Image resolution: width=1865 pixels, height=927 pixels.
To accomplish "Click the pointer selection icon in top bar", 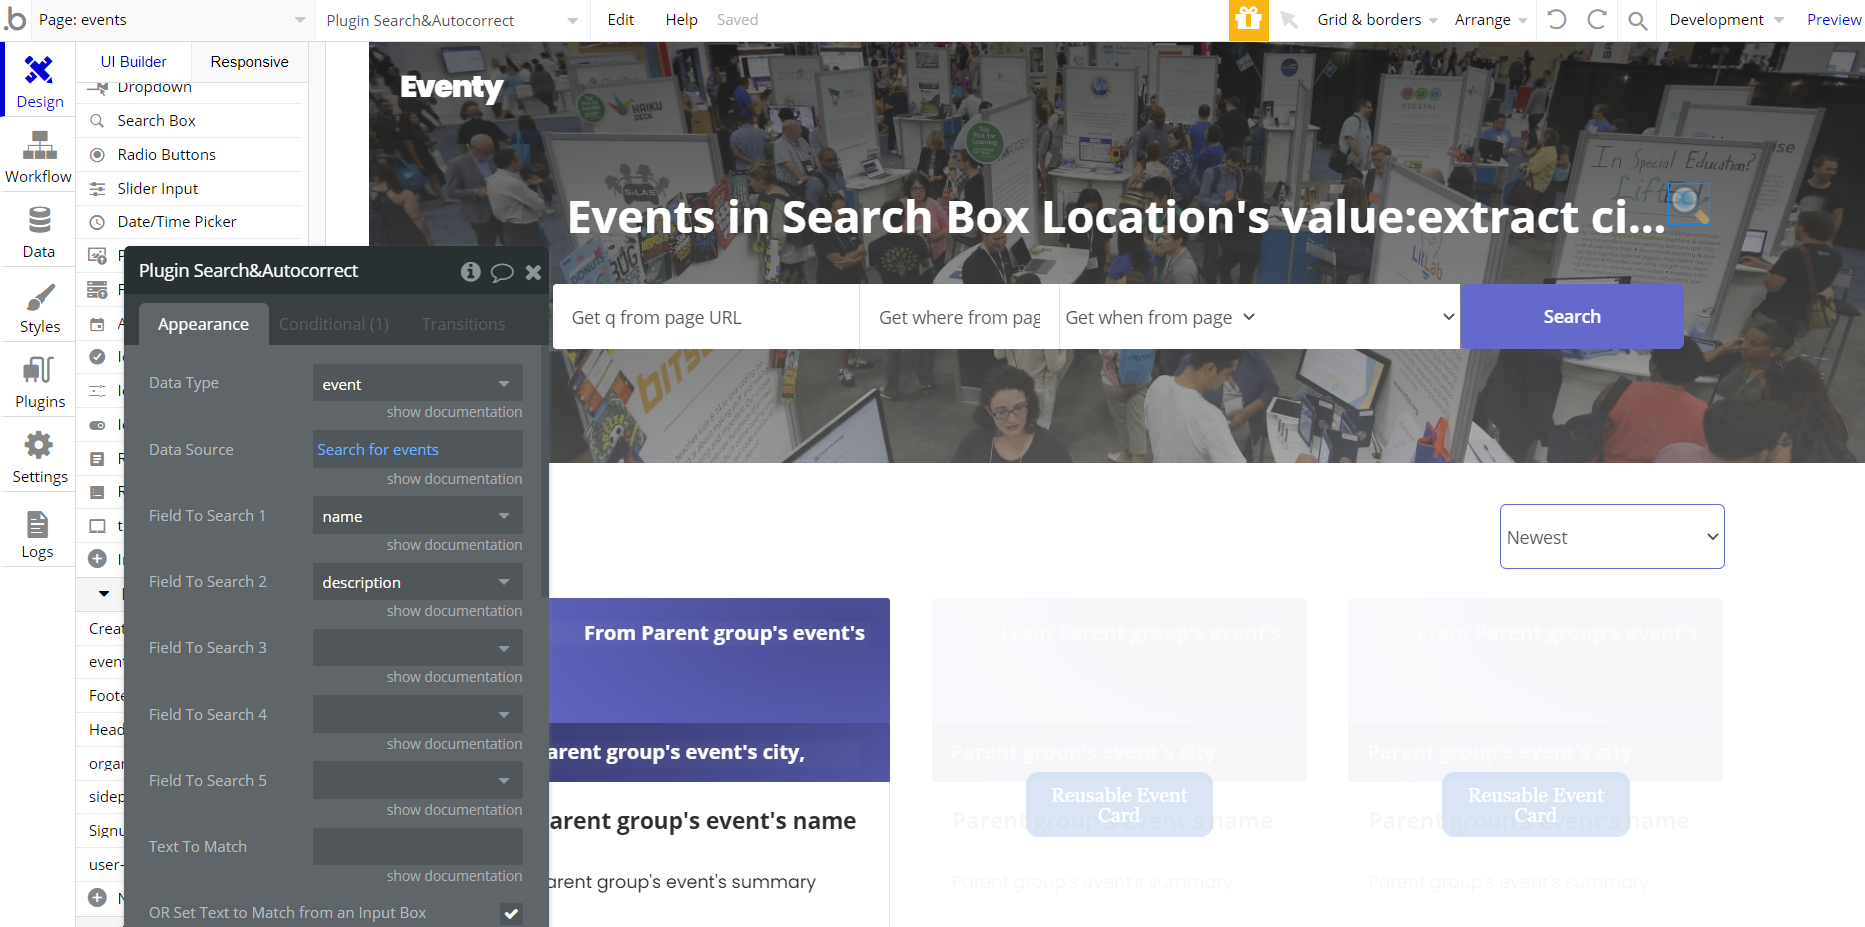I will (x=1289, y=20).
